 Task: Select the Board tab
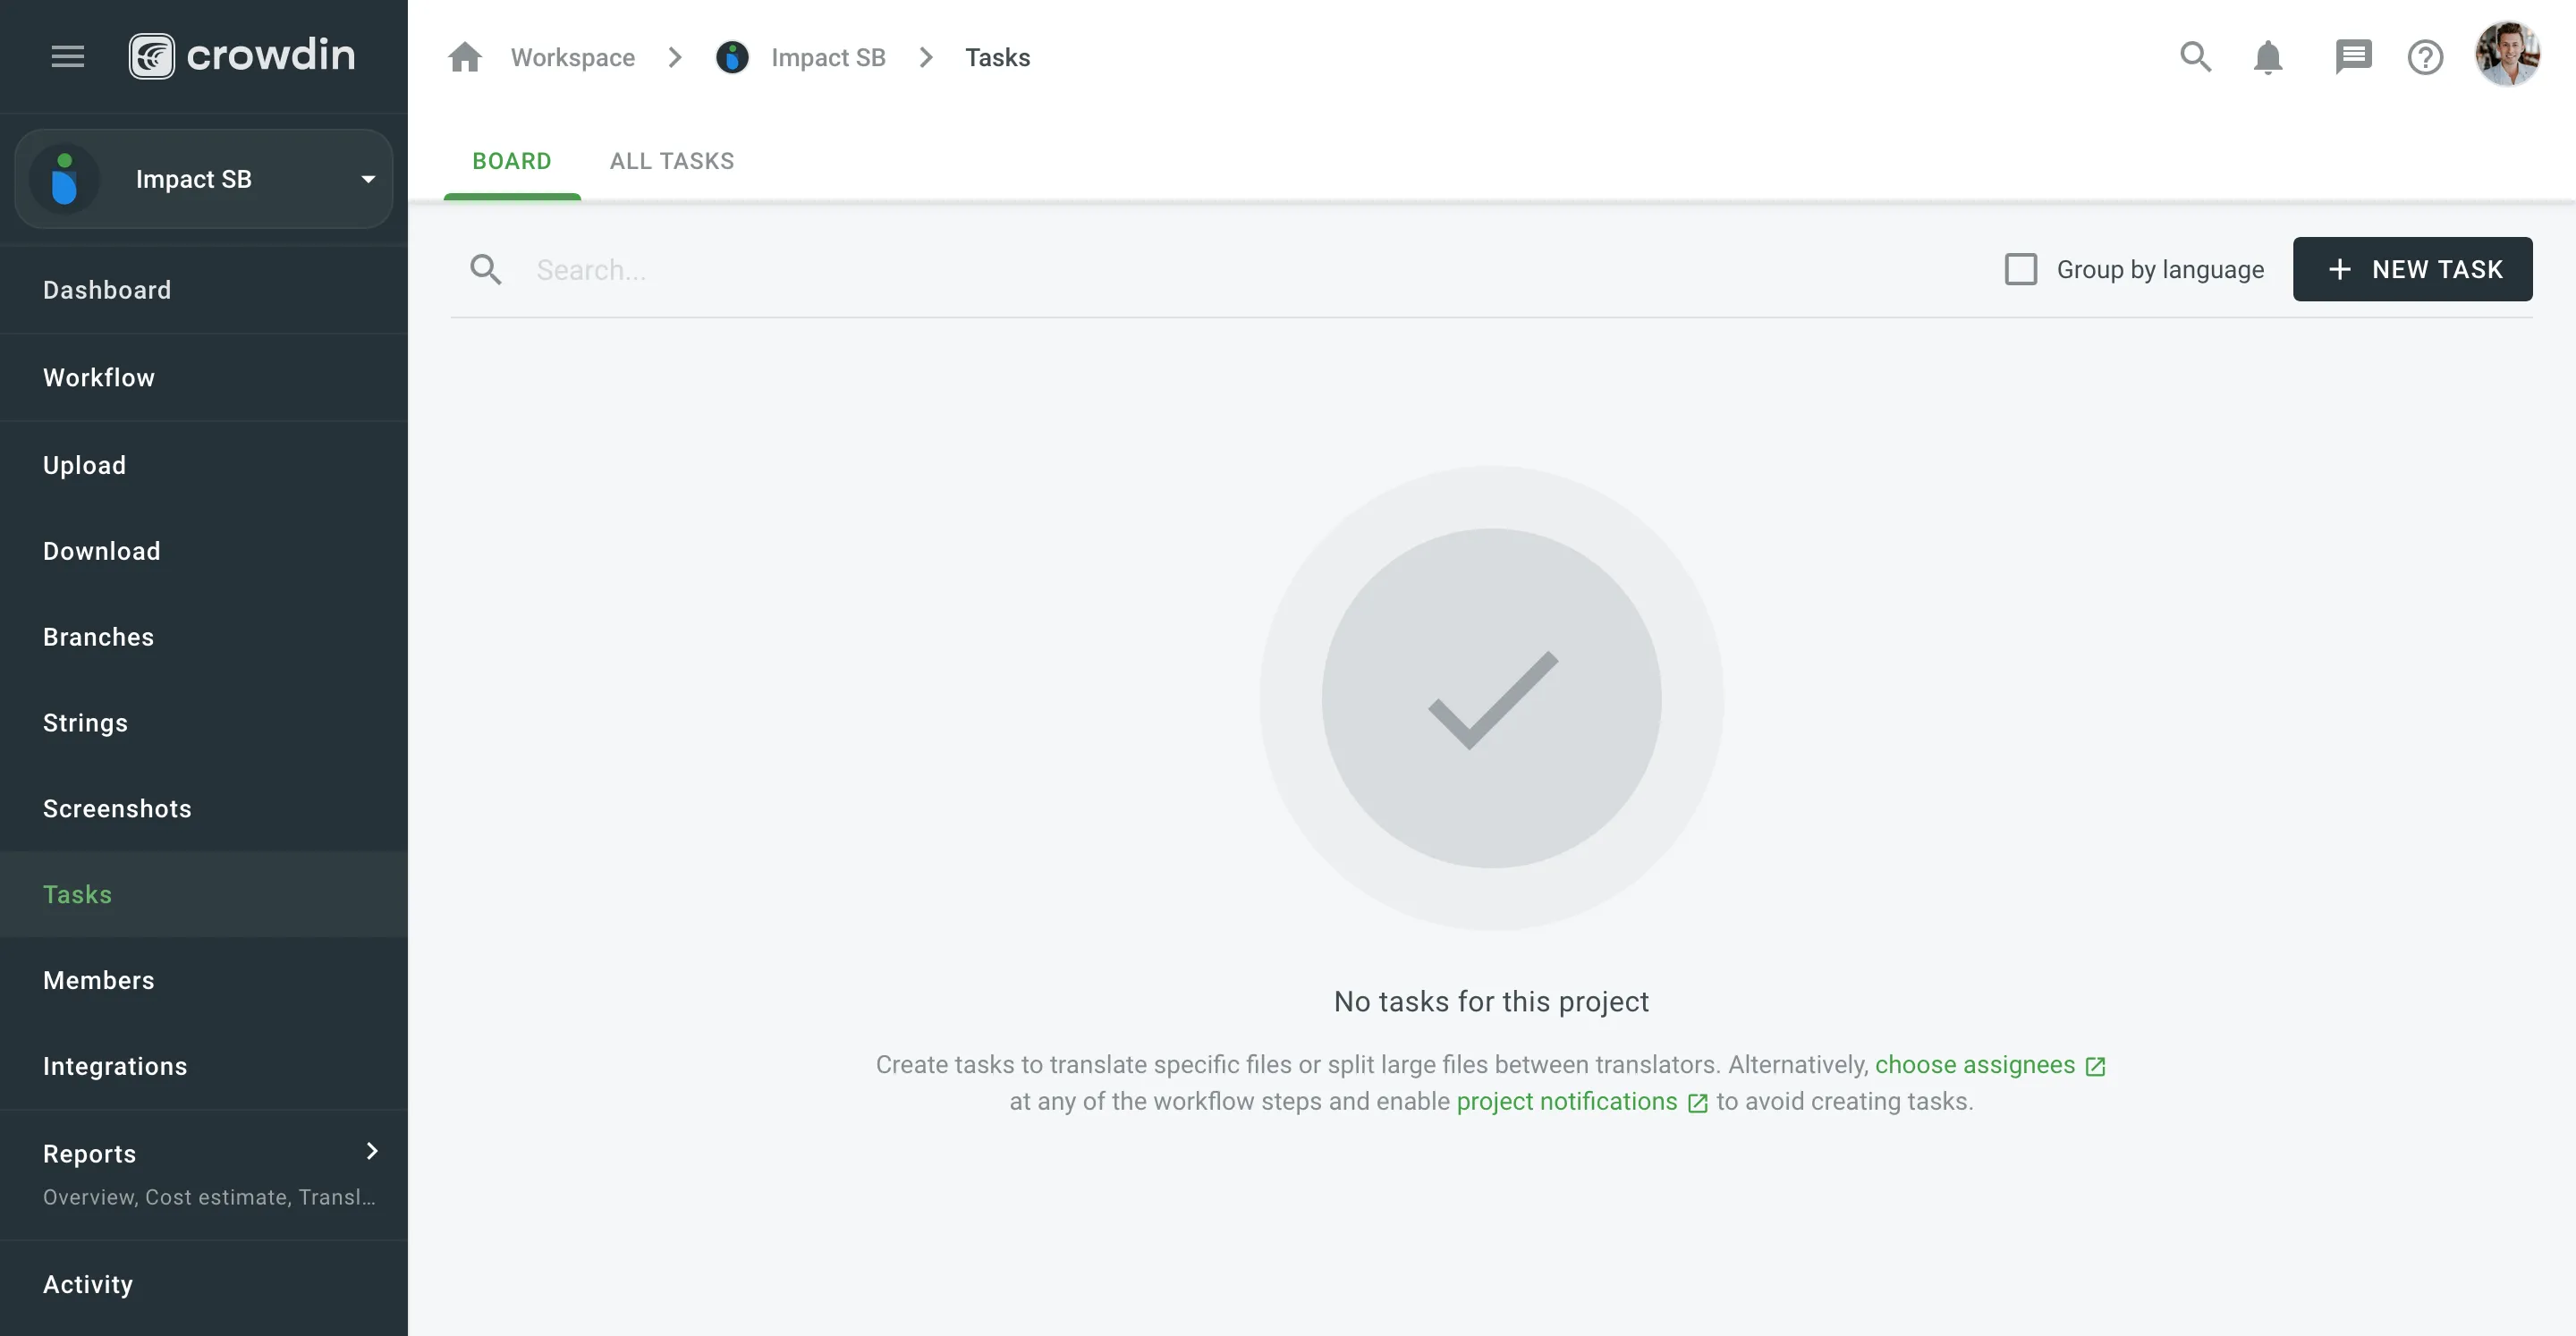click(x=512, y=161)
